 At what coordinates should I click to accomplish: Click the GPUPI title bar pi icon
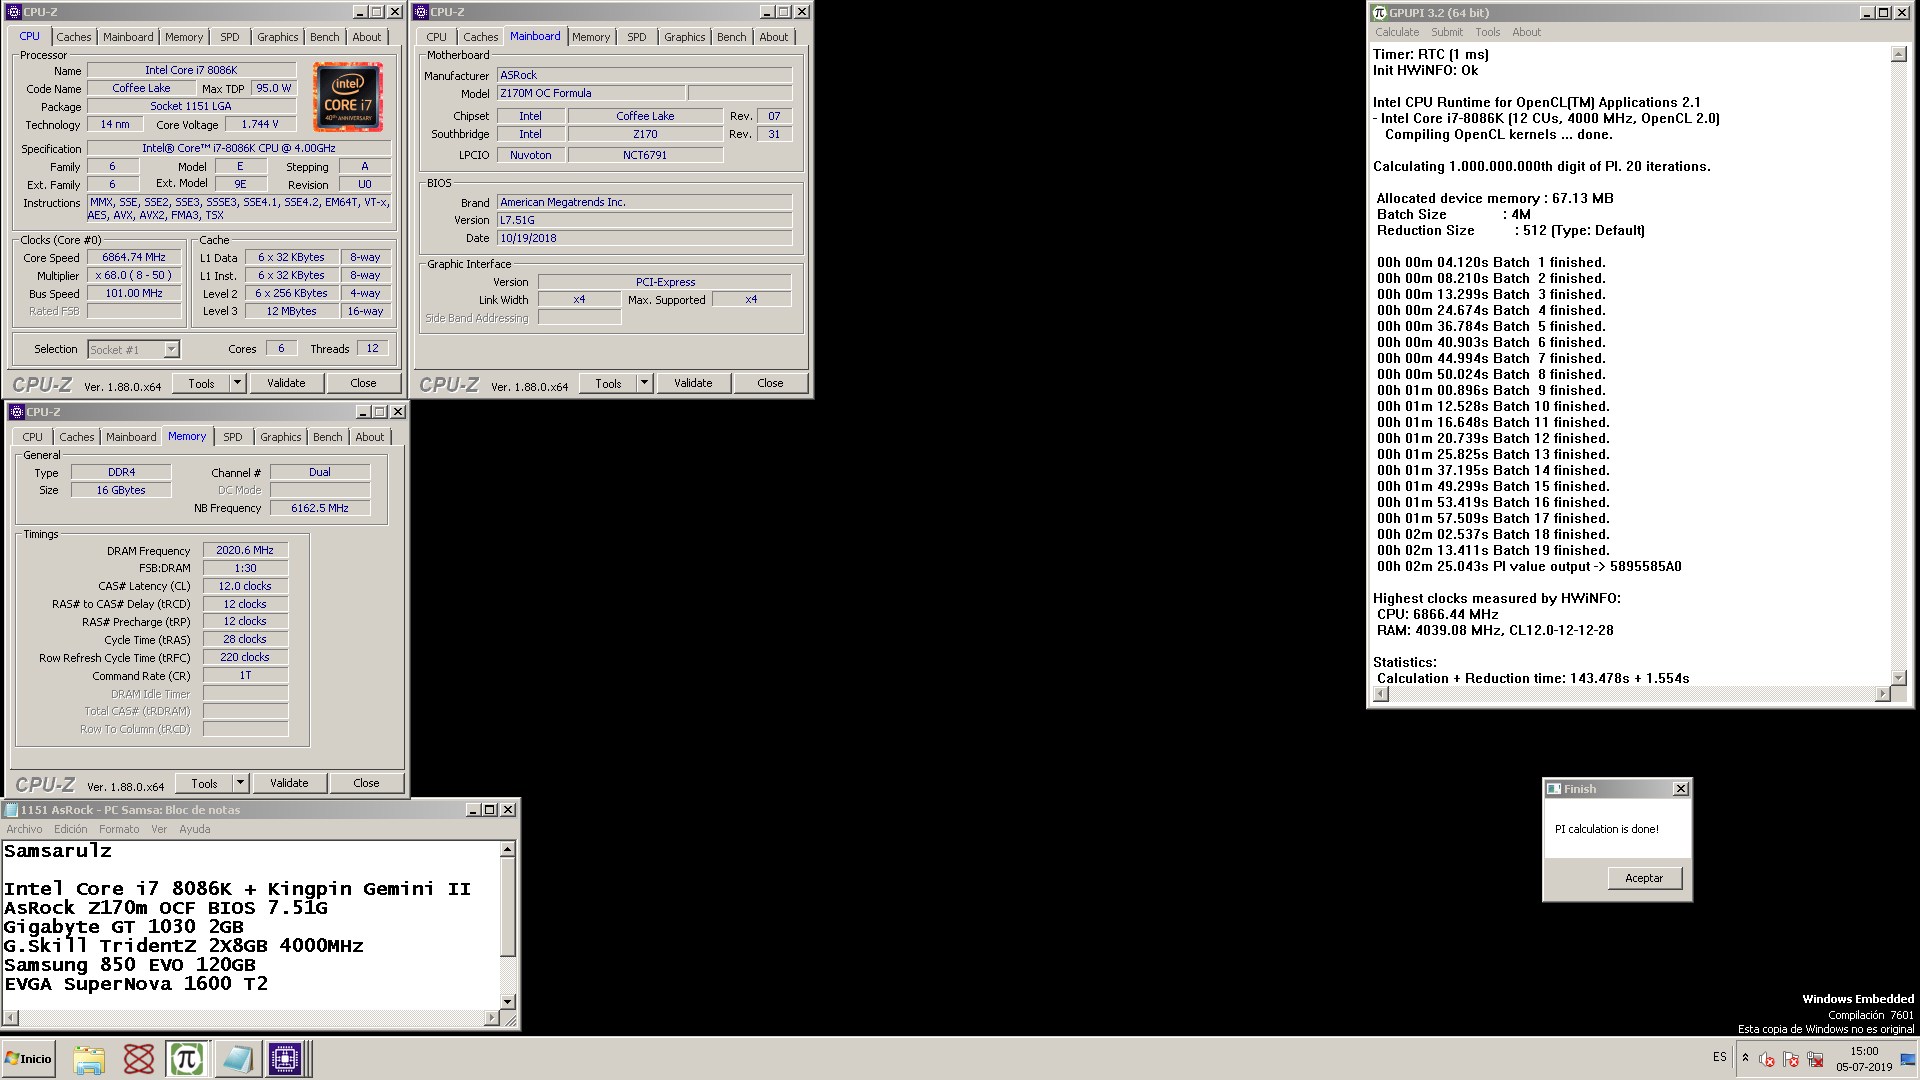(1380, 12)
